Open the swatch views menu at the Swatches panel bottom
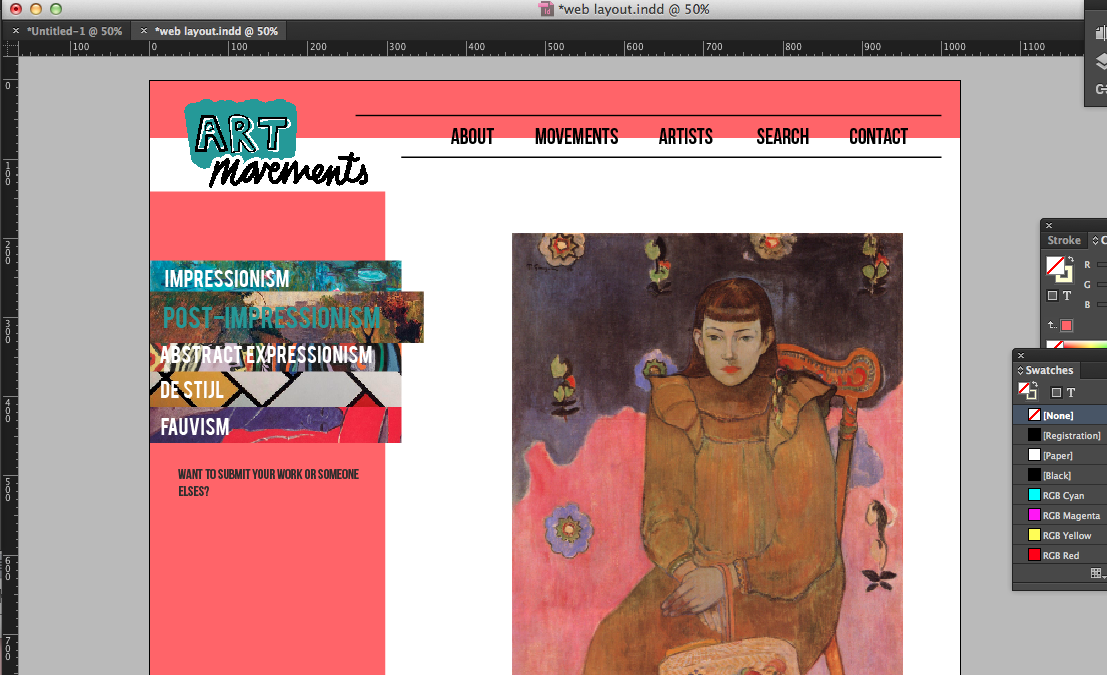The width and height of the screenshot is (1107, 675). tap(1097, 573)
